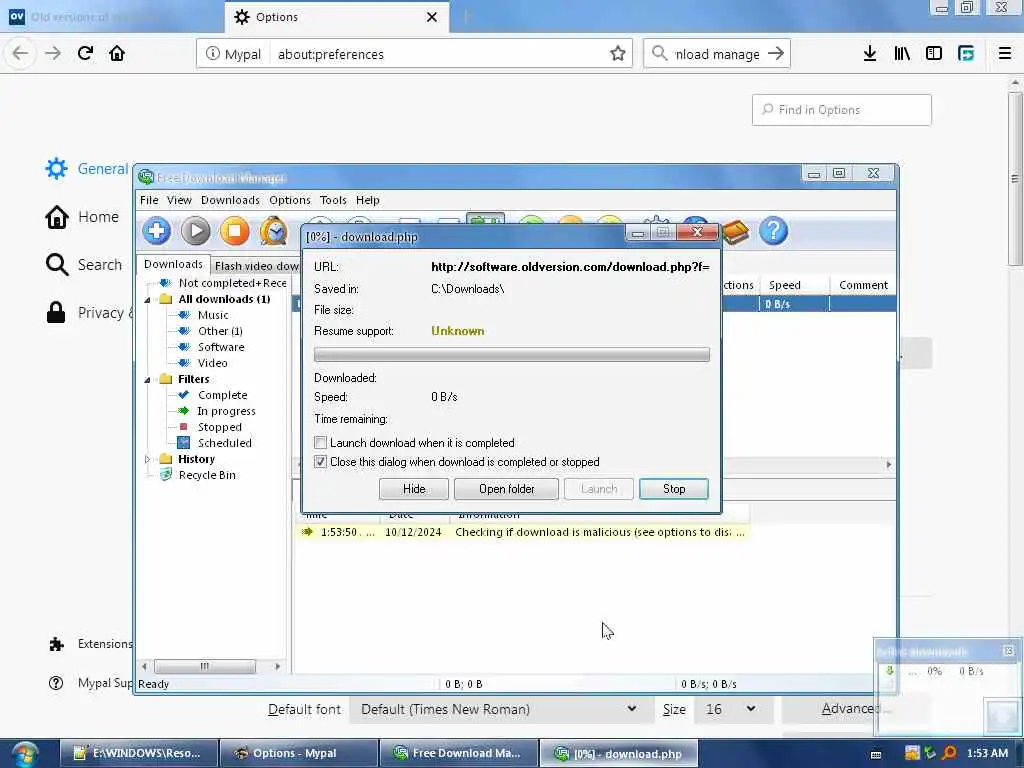This screenshot has width=1024, height=768.
Task: Switch to the Downloads tab
Action: click(x=173, y=264)
